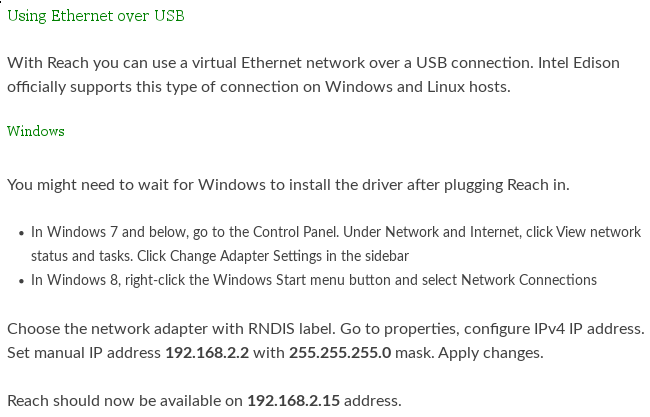Click the green 'Windows' subheading
Image resolution: width=650 pixels, height=417 pixels.
pos(36,131)
